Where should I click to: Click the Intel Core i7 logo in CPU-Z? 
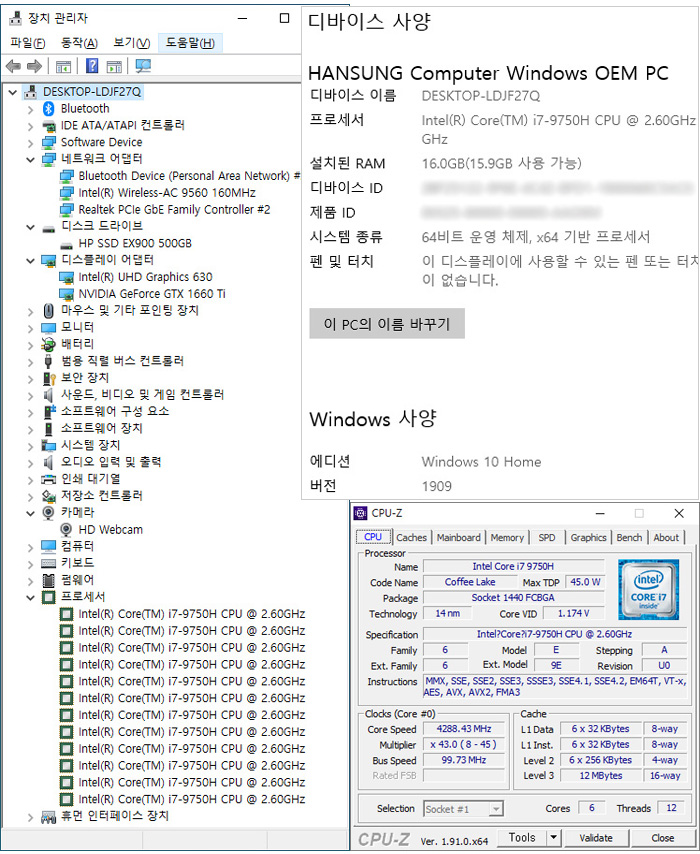pos(648,589)
